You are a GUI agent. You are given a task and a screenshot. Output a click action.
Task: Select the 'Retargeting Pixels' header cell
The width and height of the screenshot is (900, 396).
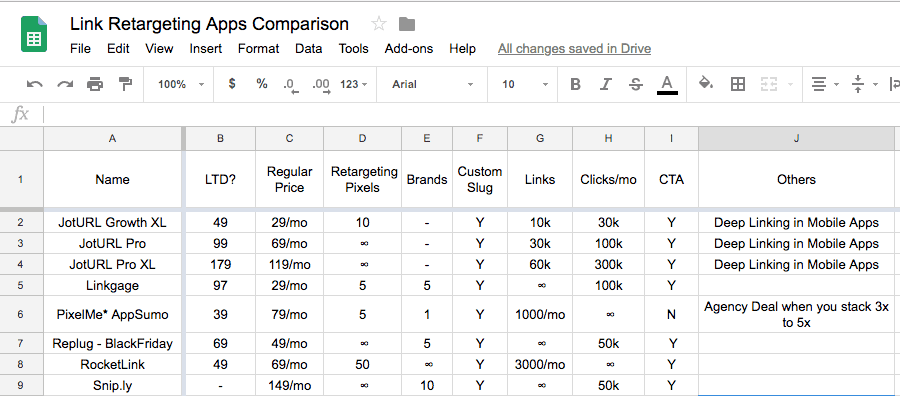[x=362, y=179]
